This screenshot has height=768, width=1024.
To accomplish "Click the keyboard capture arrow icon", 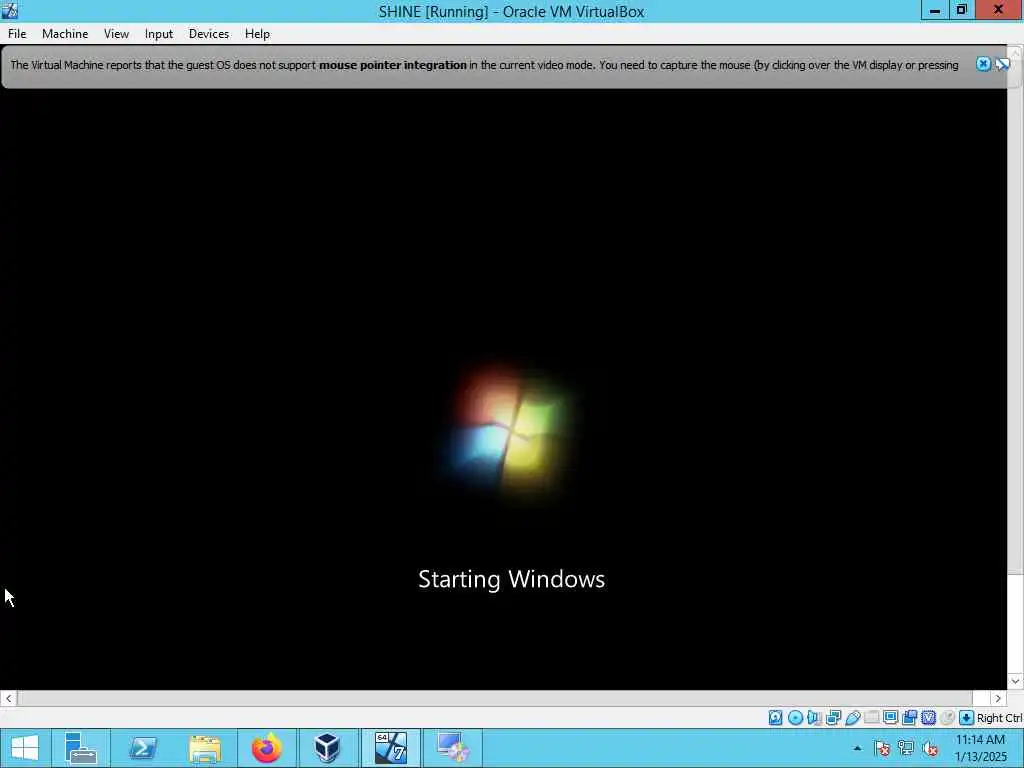I will click(967, 718).
